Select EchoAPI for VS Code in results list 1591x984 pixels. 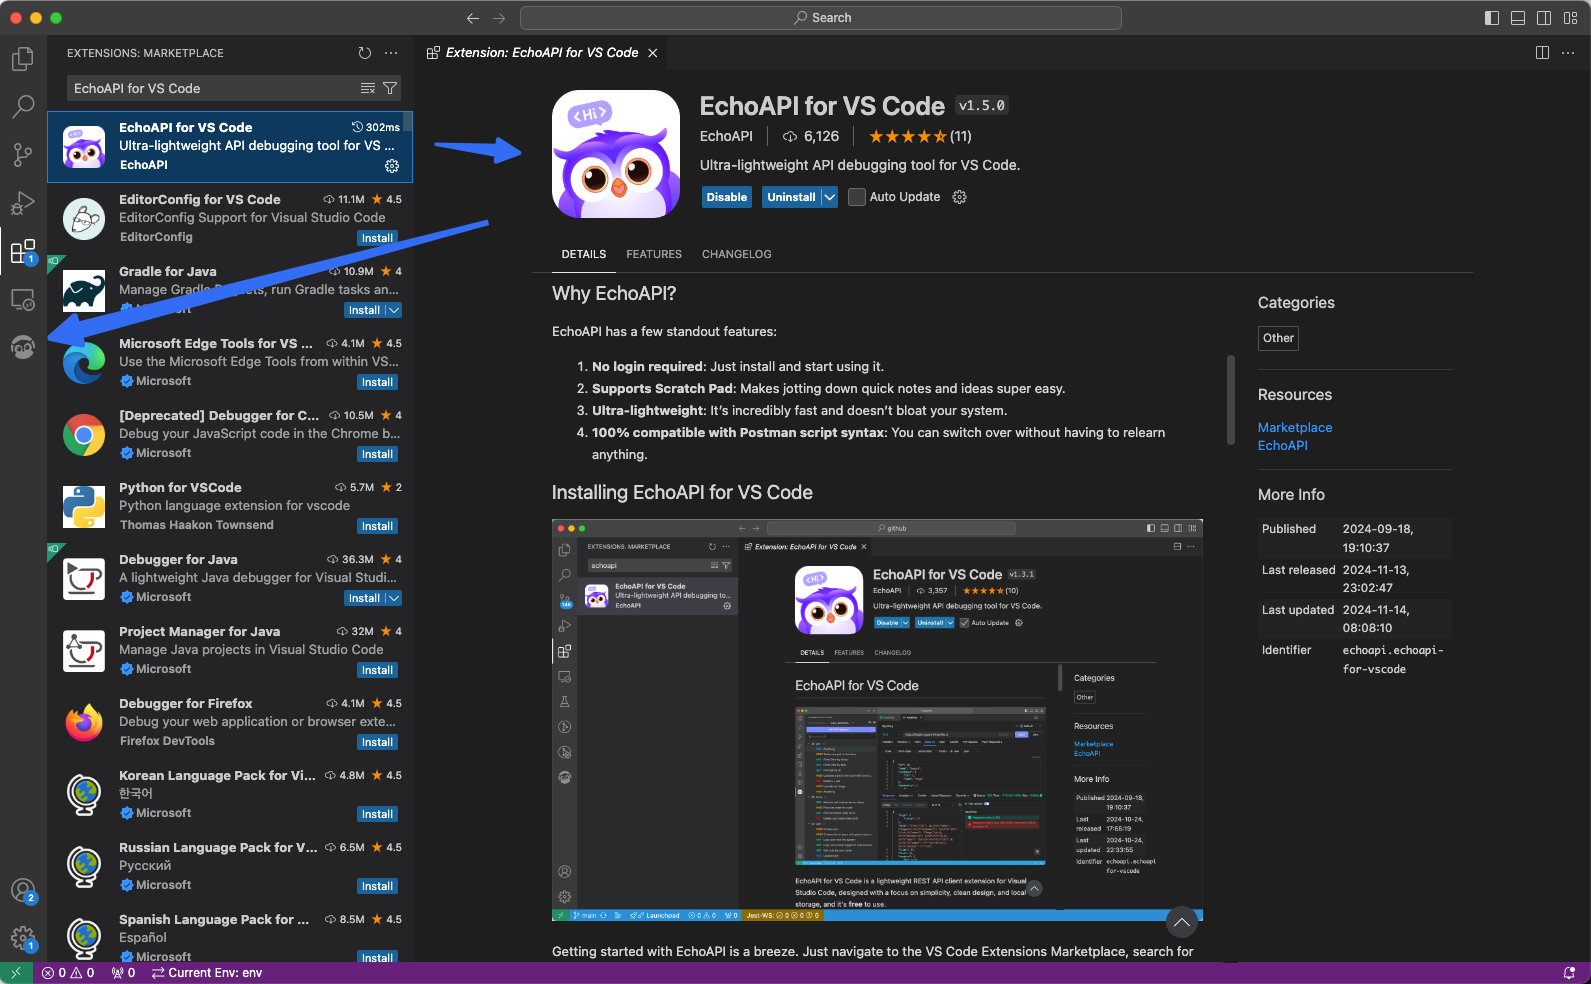pyautogui.click(x=230, y=146)
